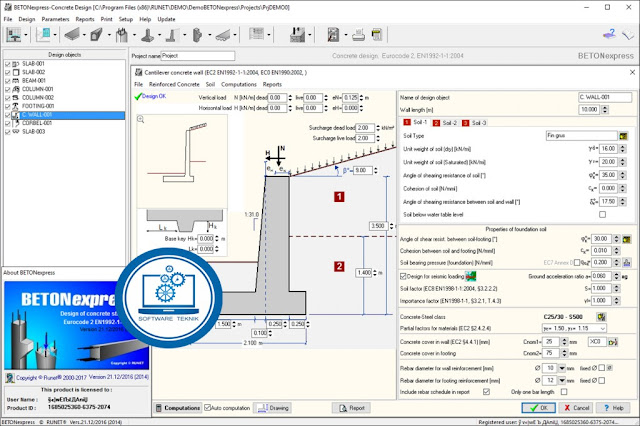Viewport: 640px width, 426px height.
Task: Select SLAB-003 in design objects list
Action: tap(33, 131)
